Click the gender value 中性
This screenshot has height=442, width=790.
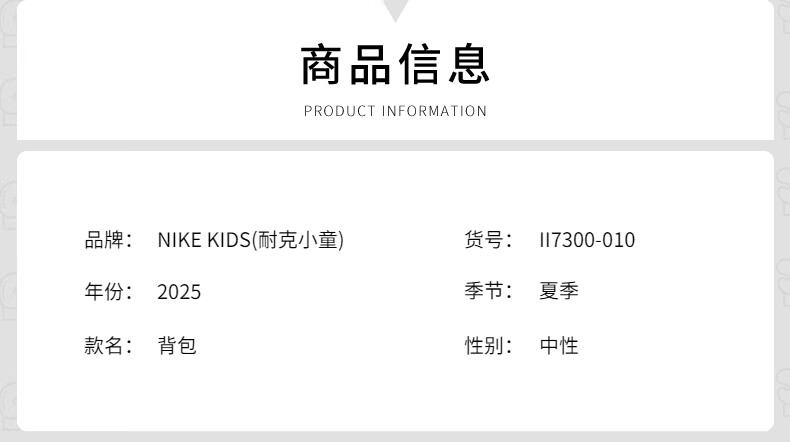point(559,346)
